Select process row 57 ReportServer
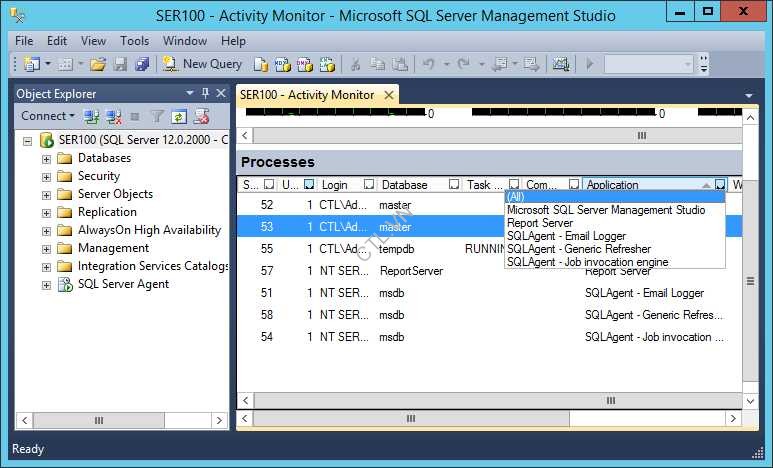Viewport: 773px width, 468px height. 489,271
